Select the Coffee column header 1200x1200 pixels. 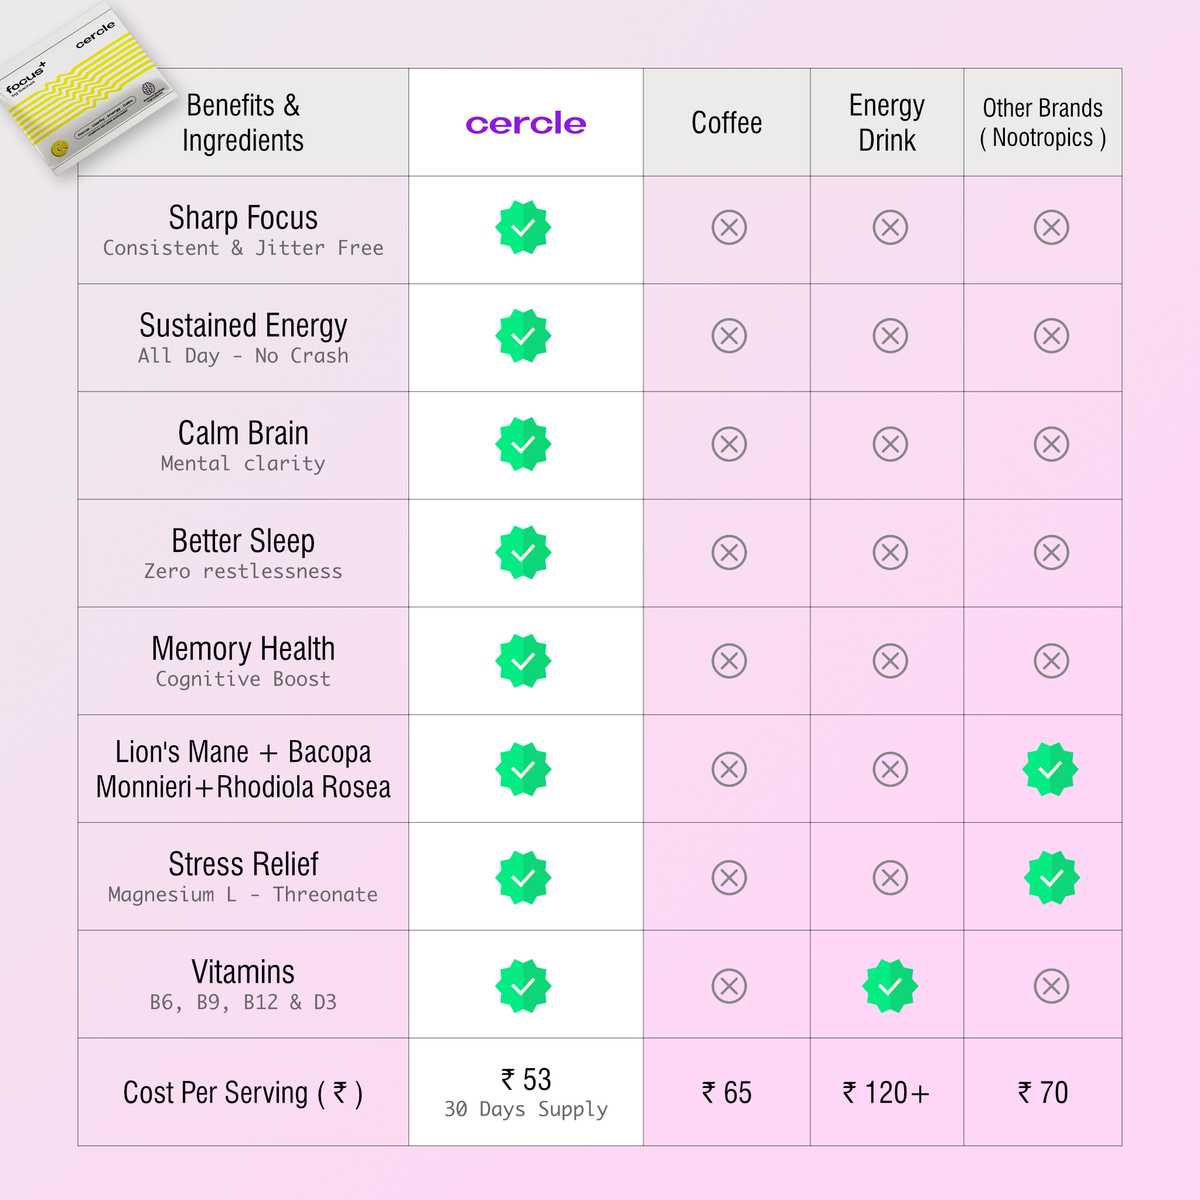[x=727, y=123]
